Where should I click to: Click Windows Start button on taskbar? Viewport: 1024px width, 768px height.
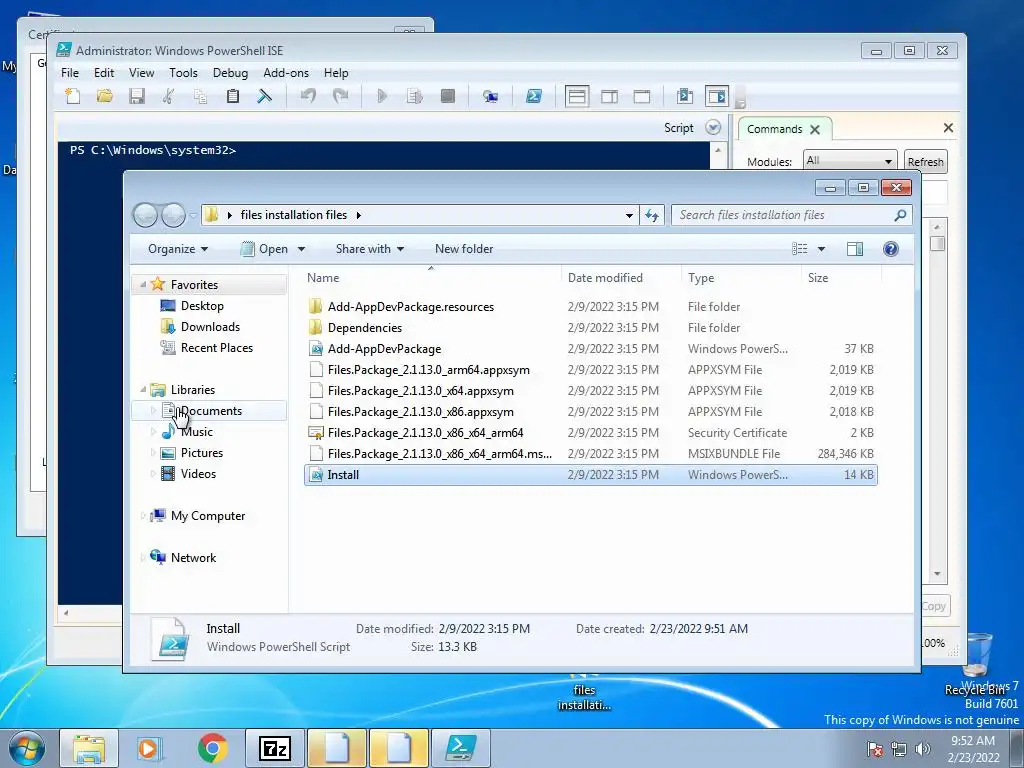click(27, 748)
